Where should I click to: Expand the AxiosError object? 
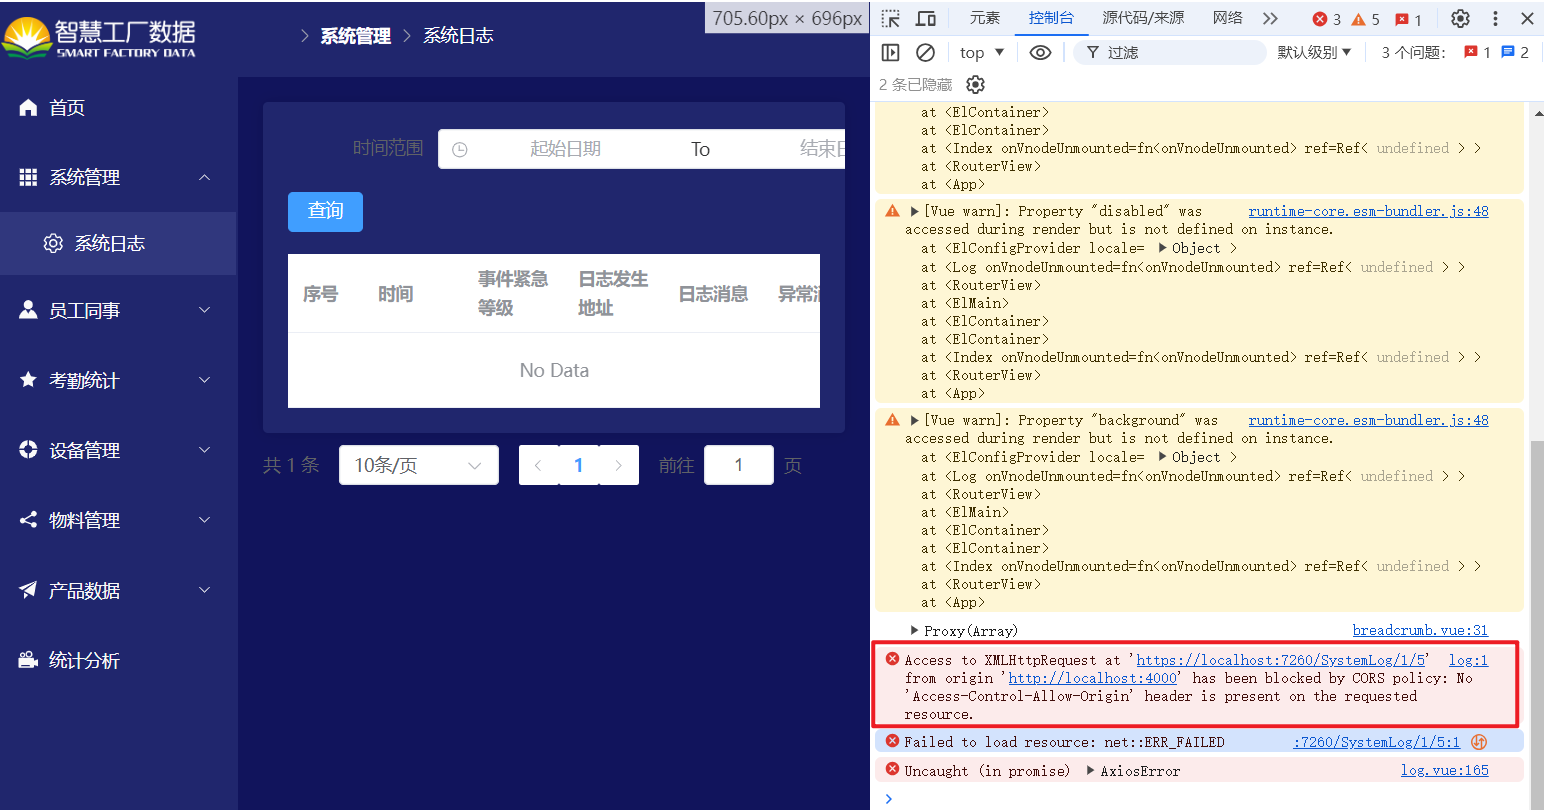click(1091, 771)
